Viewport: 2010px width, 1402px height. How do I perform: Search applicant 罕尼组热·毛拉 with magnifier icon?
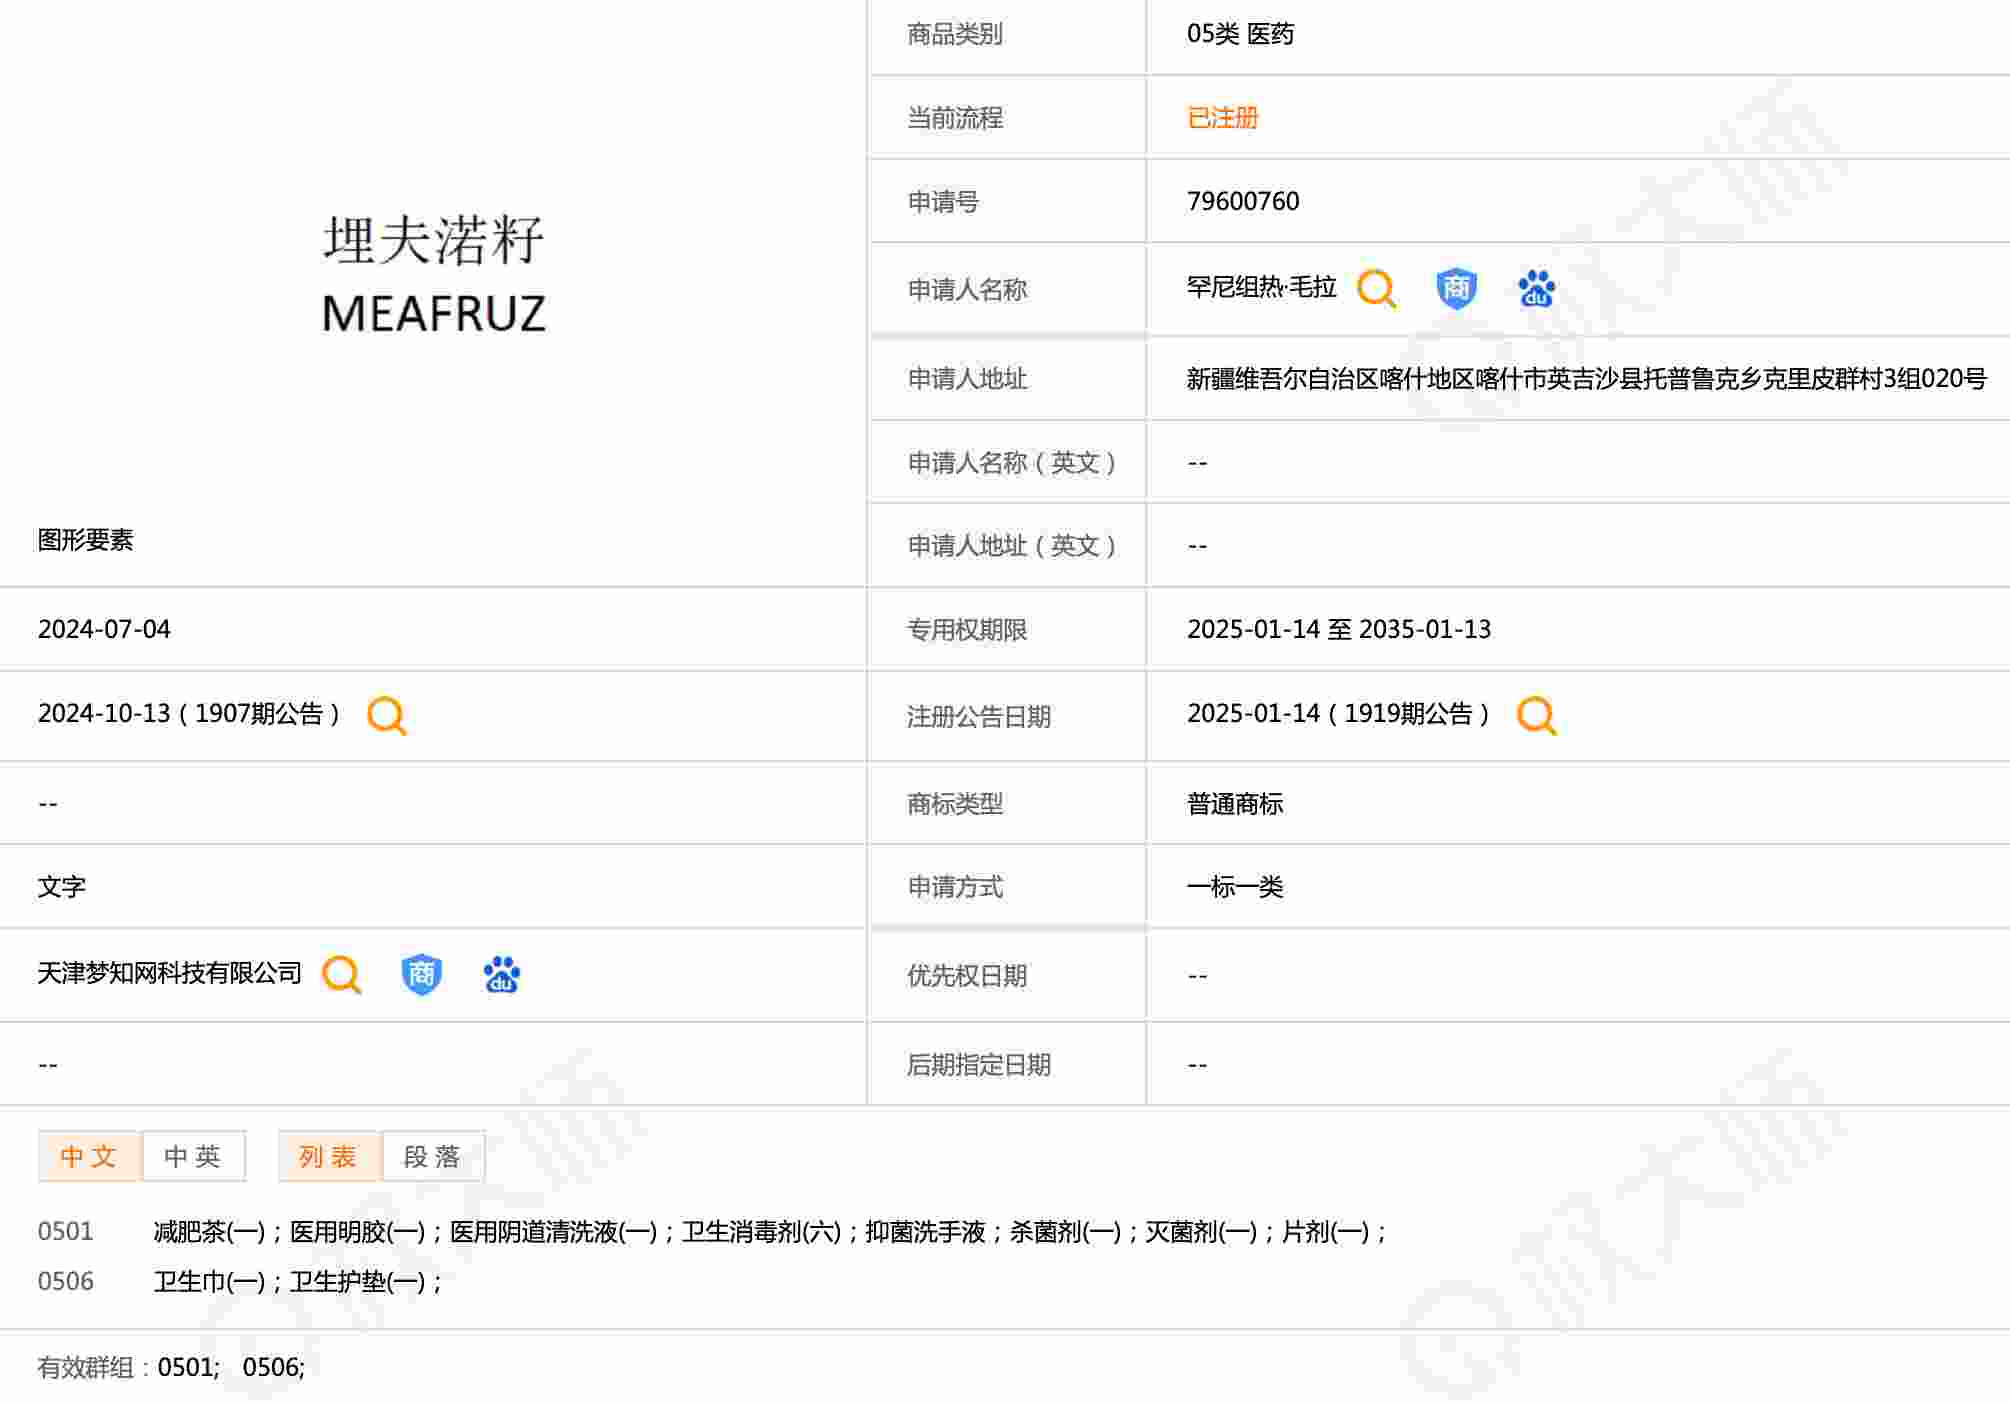tap(1376, 289)
